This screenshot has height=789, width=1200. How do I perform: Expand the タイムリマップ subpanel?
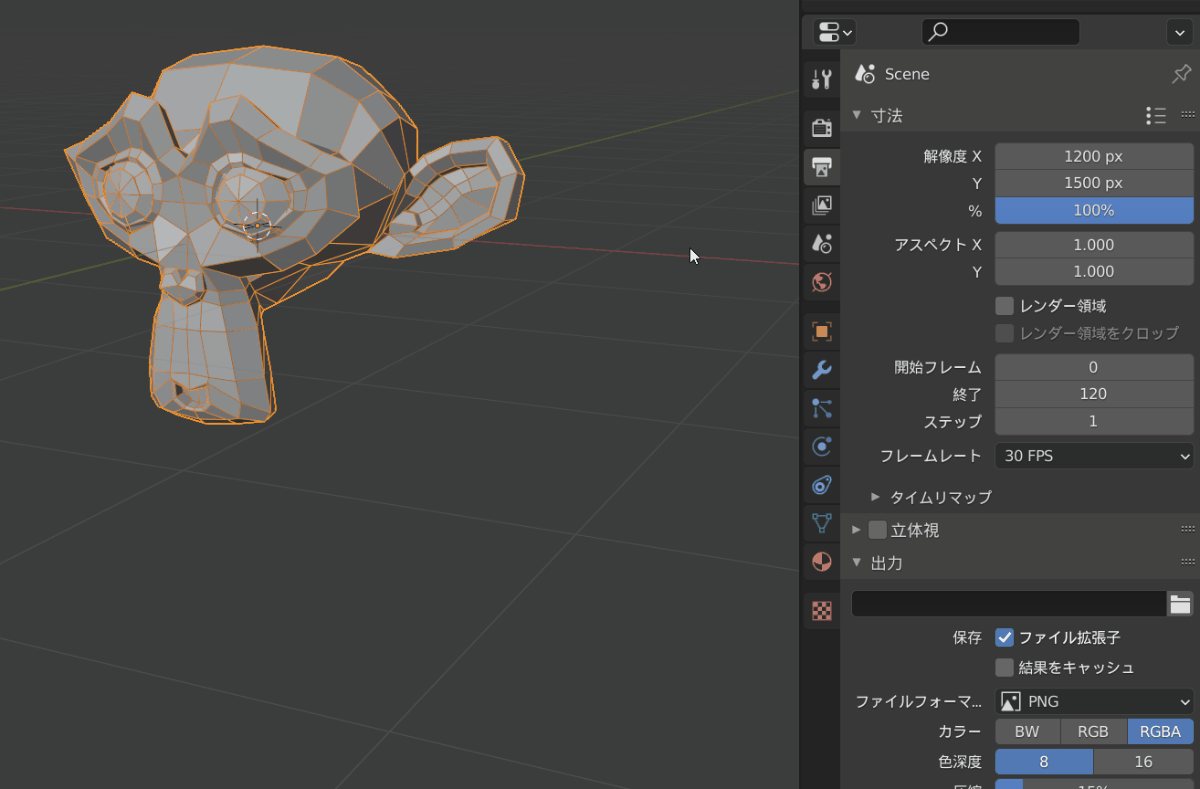pyautogui.click(x=875, y=497)
